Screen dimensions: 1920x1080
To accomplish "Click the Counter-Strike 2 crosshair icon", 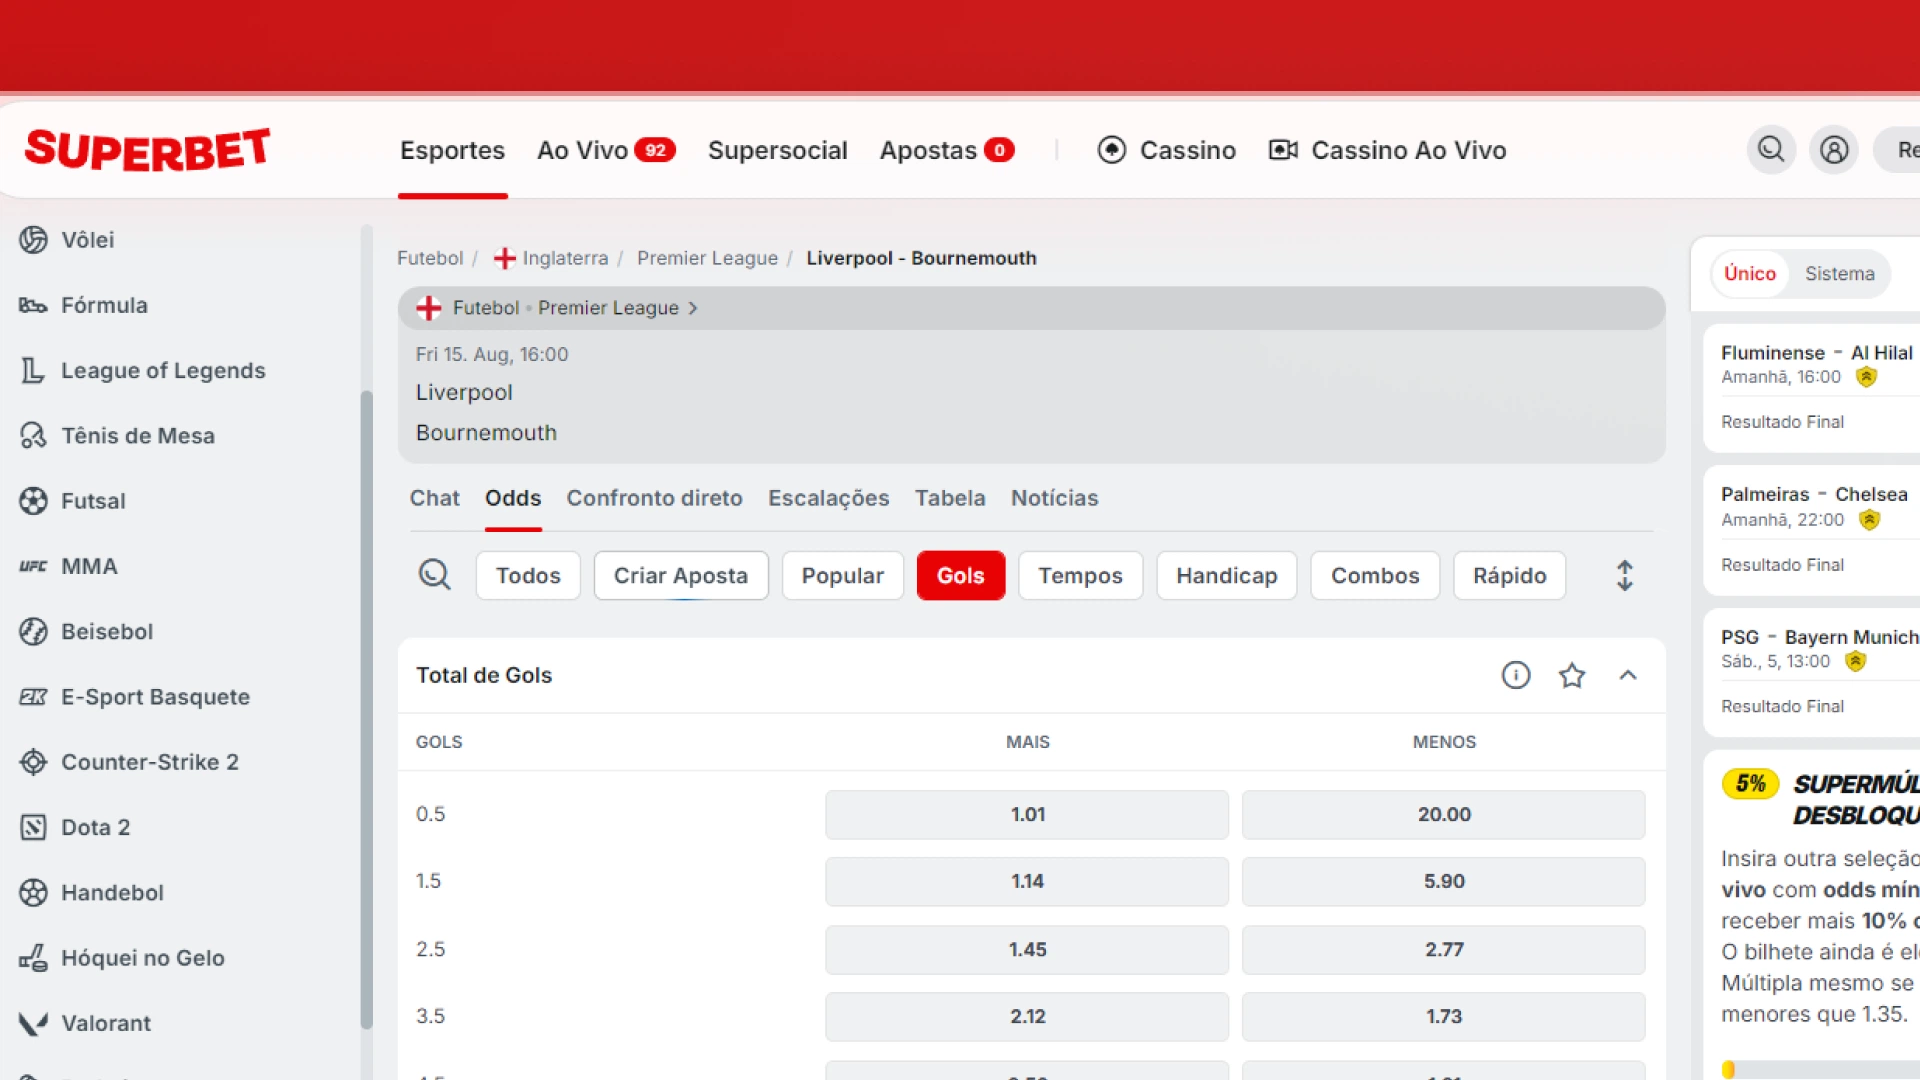I will point(33,762).
